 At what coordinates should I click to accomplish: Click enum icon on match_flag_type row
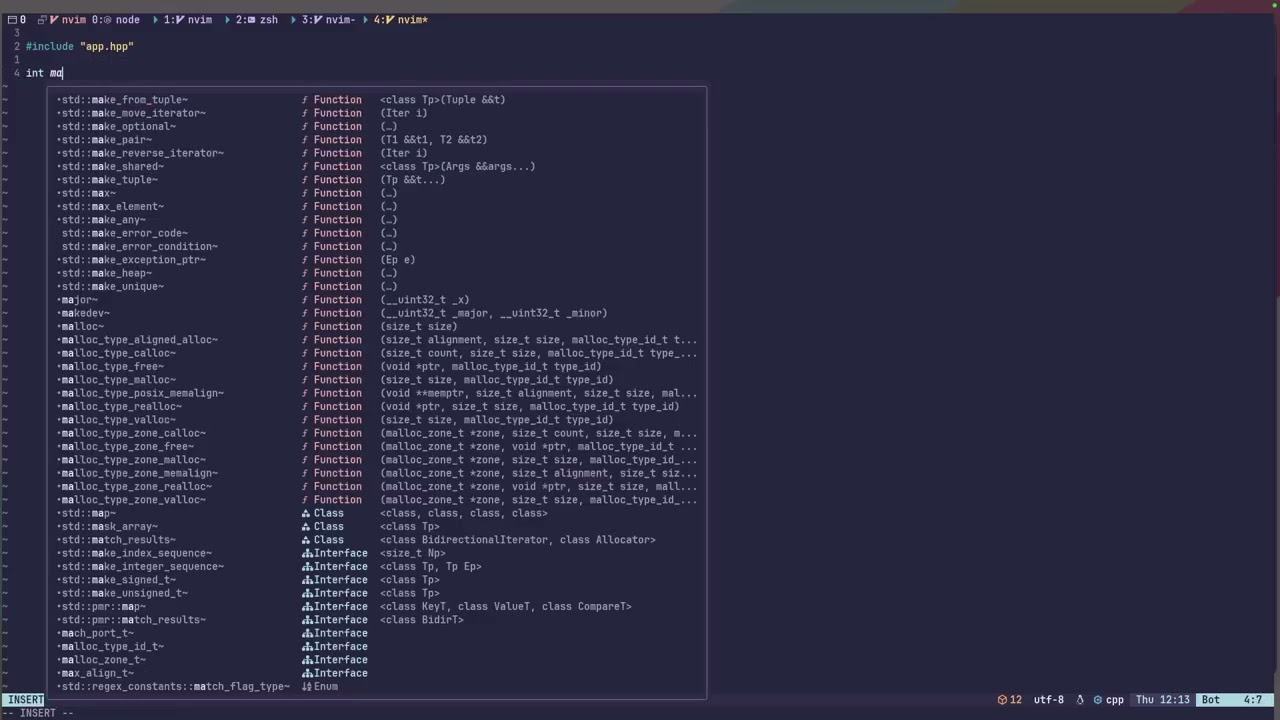click(306, 687)
